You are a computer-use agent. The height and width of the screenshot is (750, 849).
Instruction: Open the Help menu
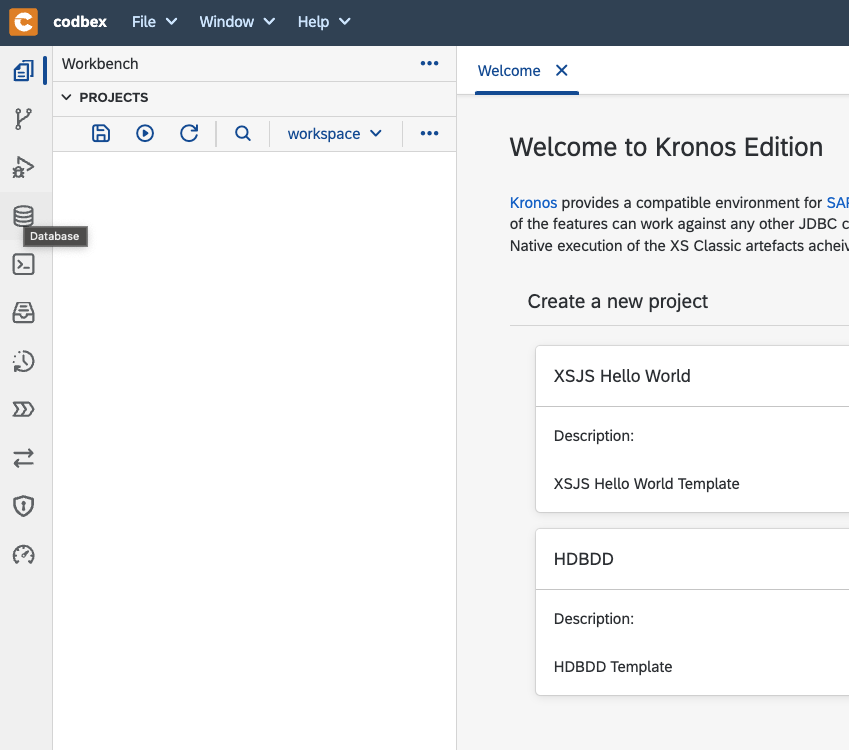point(324,22)
